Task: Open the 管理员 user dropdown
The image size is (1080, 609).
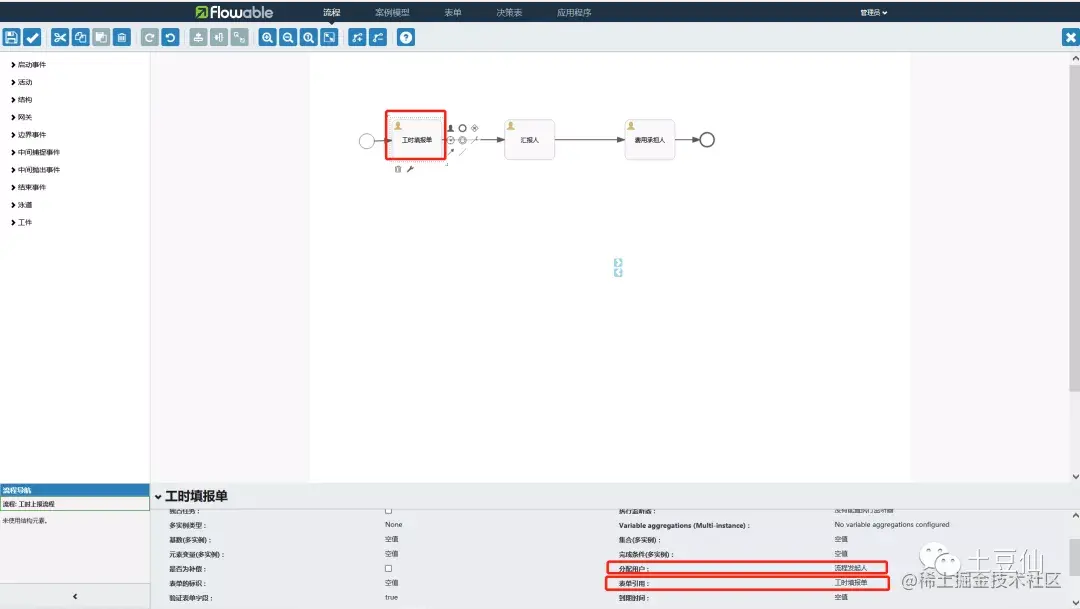Action: tap(873, 12)
